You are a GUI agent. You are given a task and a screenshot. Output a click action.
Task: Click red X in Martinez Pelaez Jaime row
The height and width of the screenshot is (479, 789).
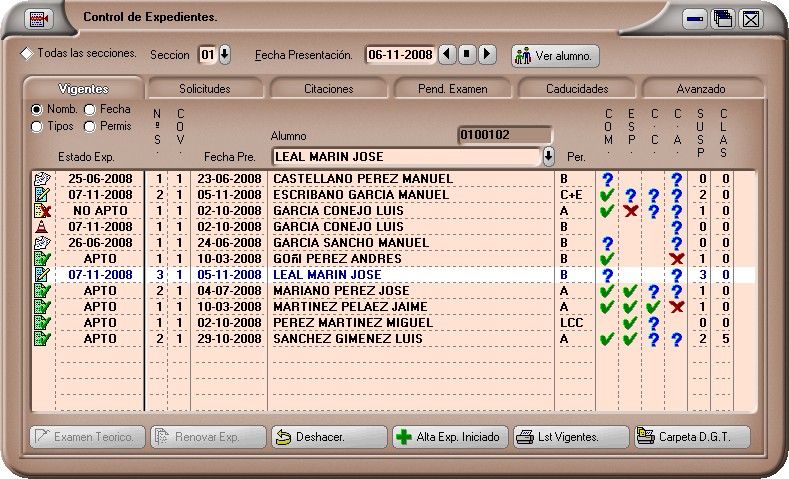677,307
